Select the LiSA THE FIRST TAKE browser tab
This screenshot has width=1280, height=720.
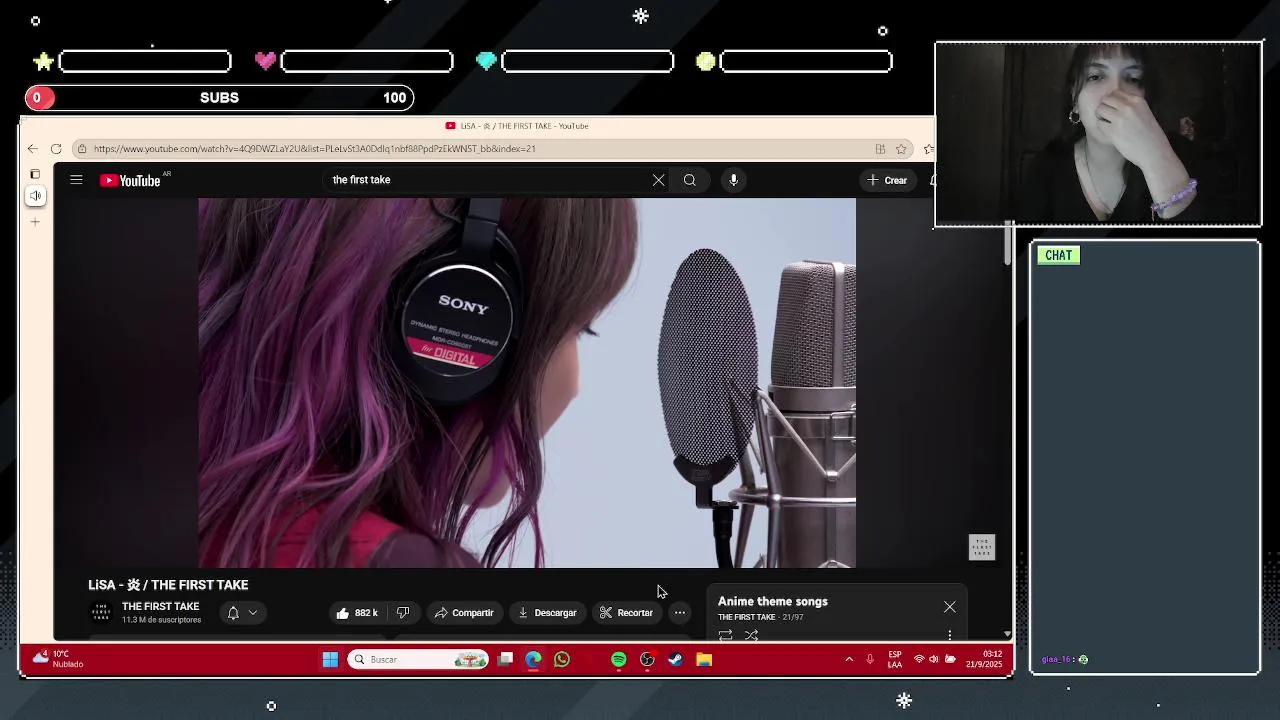point(517,126)
